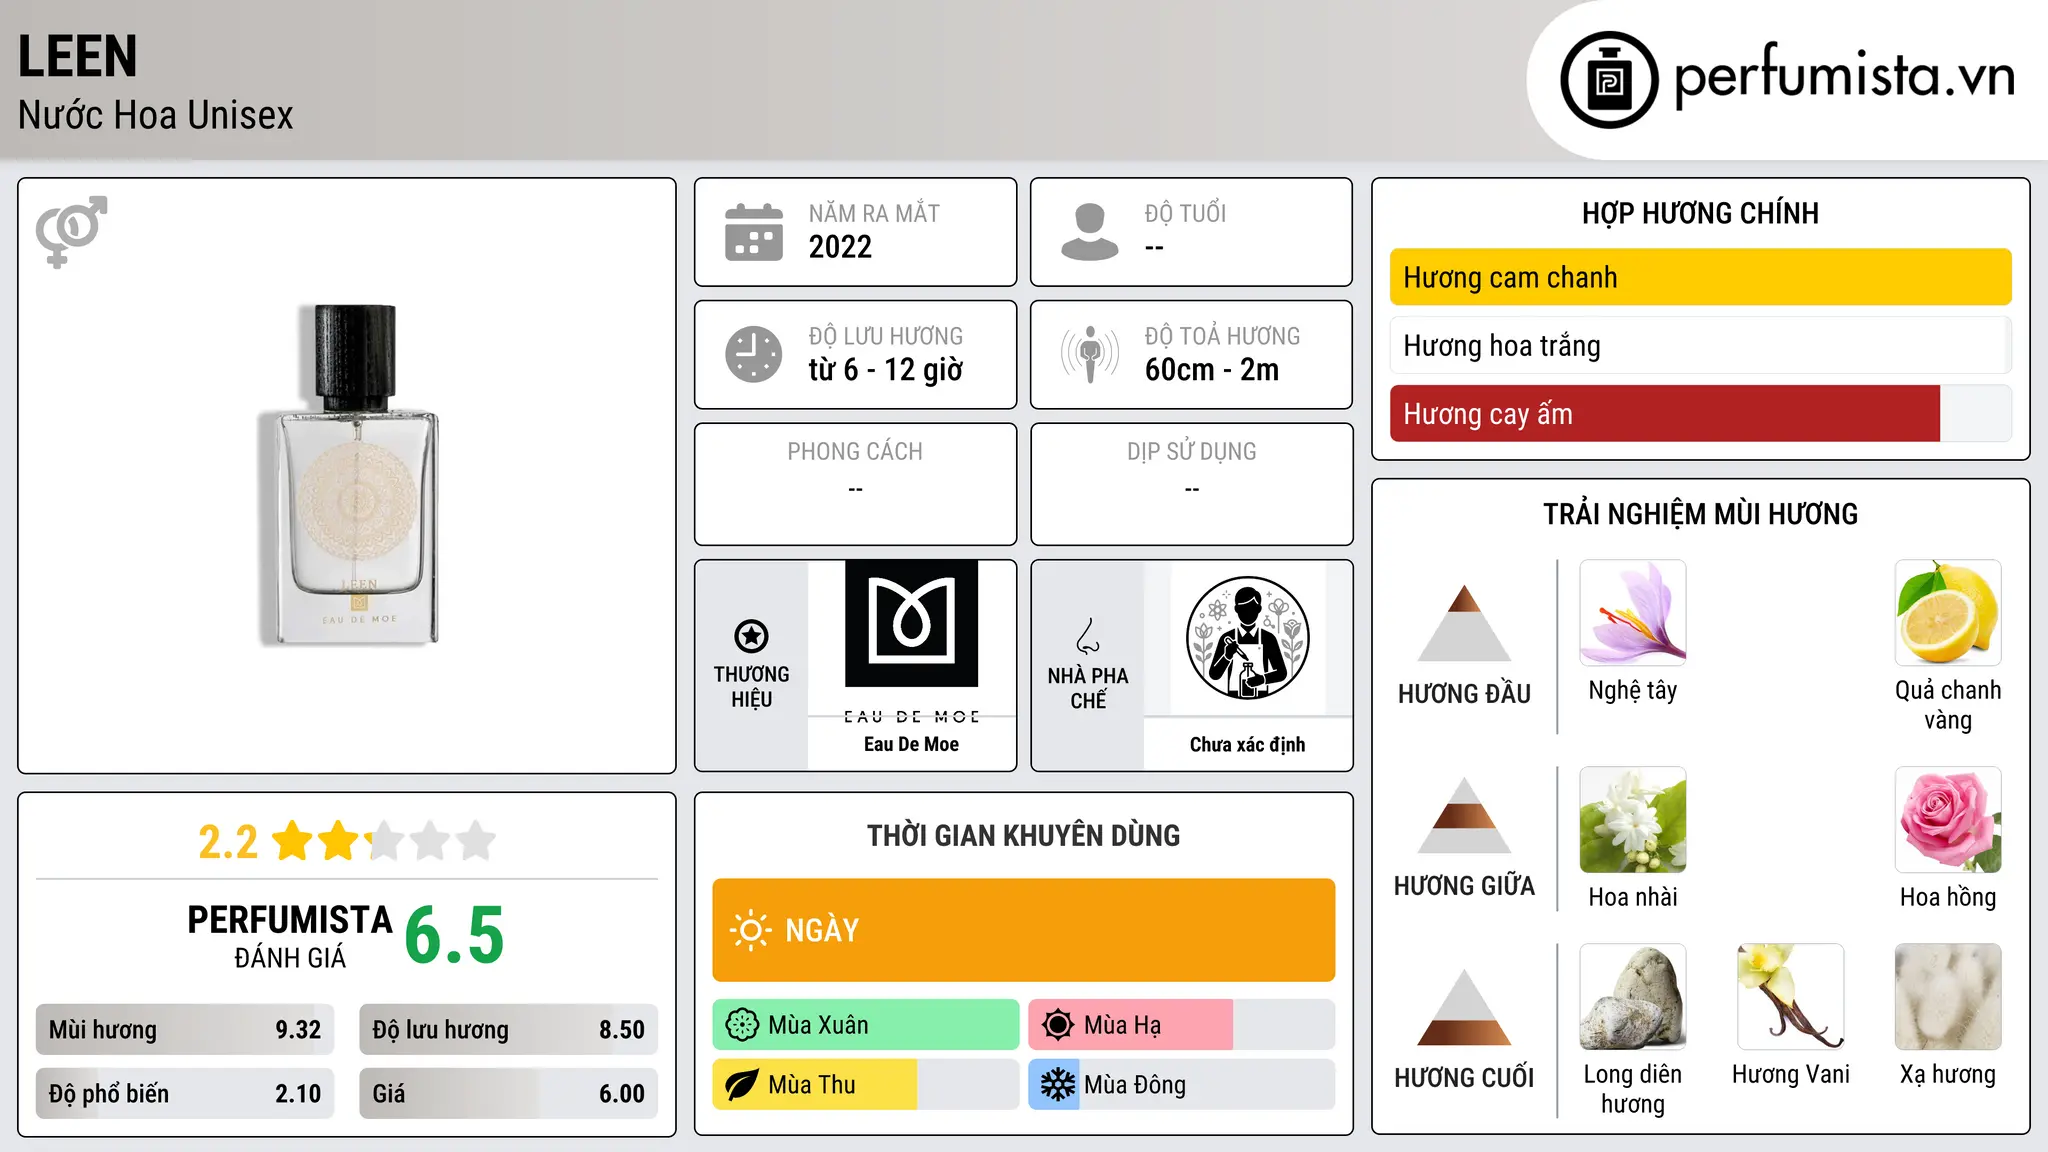
Task: Click the snowflake icon for Mùa Đông
Action: point(1057,1085)
